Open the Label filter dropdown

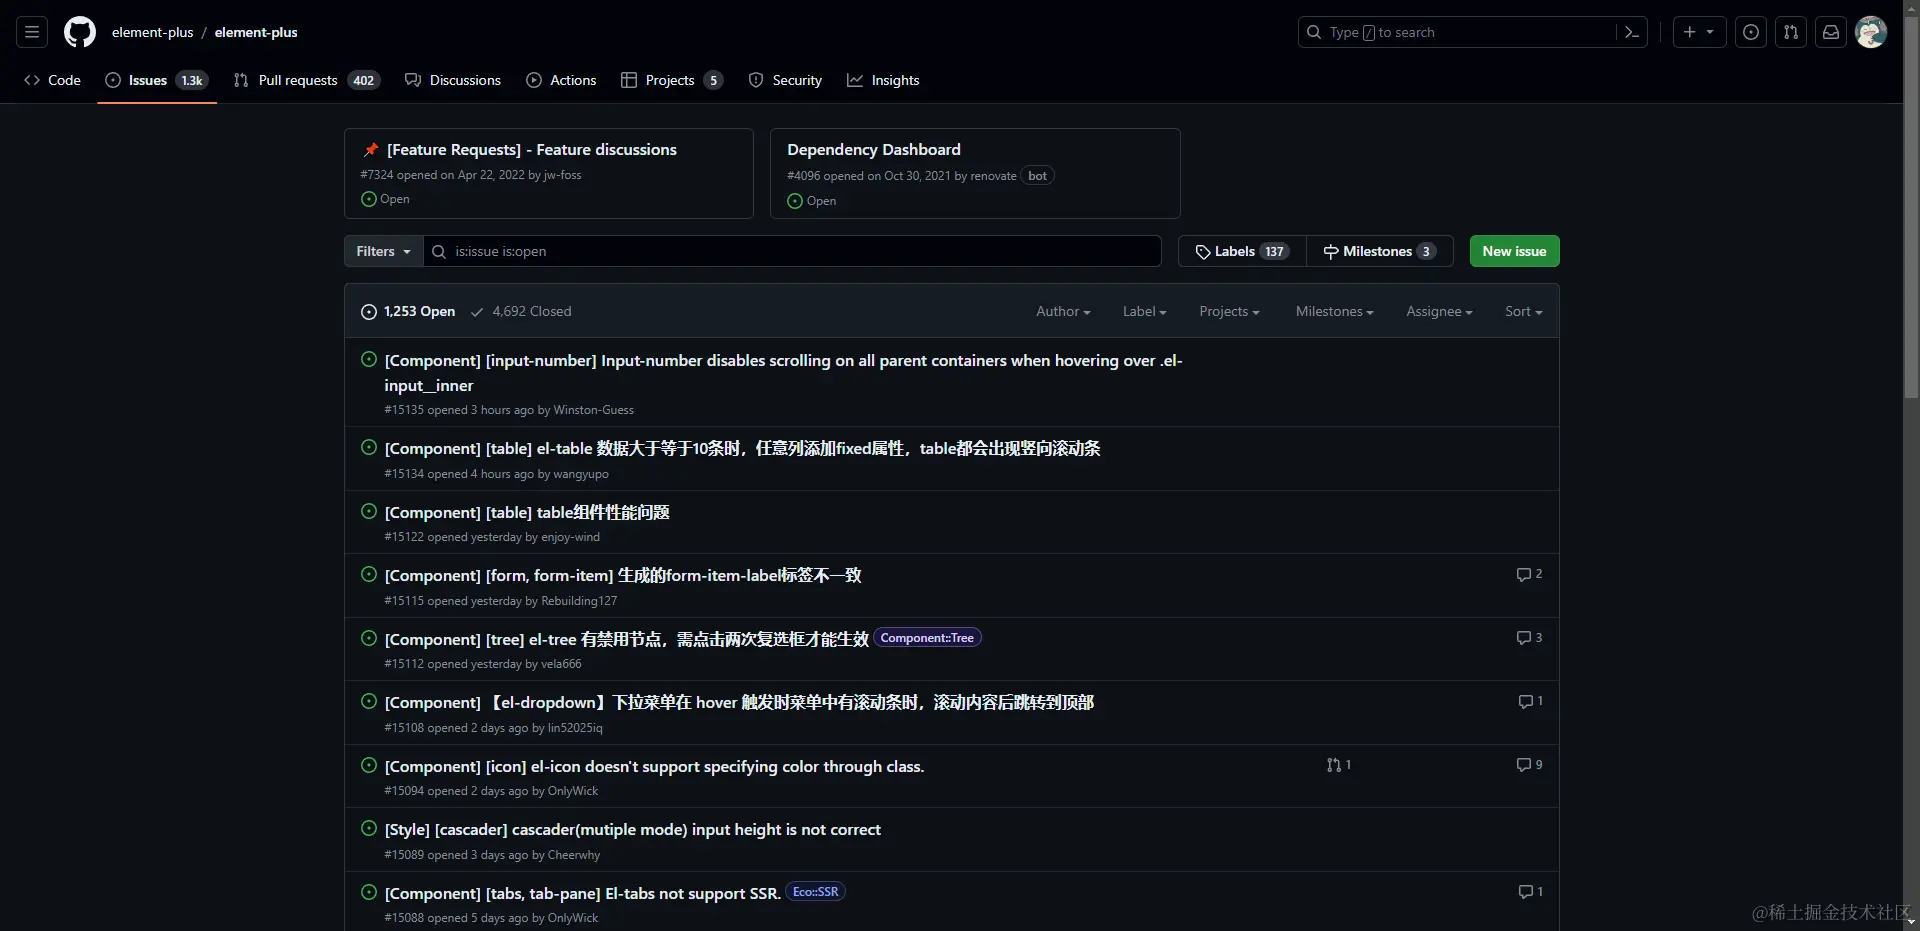1144,312
